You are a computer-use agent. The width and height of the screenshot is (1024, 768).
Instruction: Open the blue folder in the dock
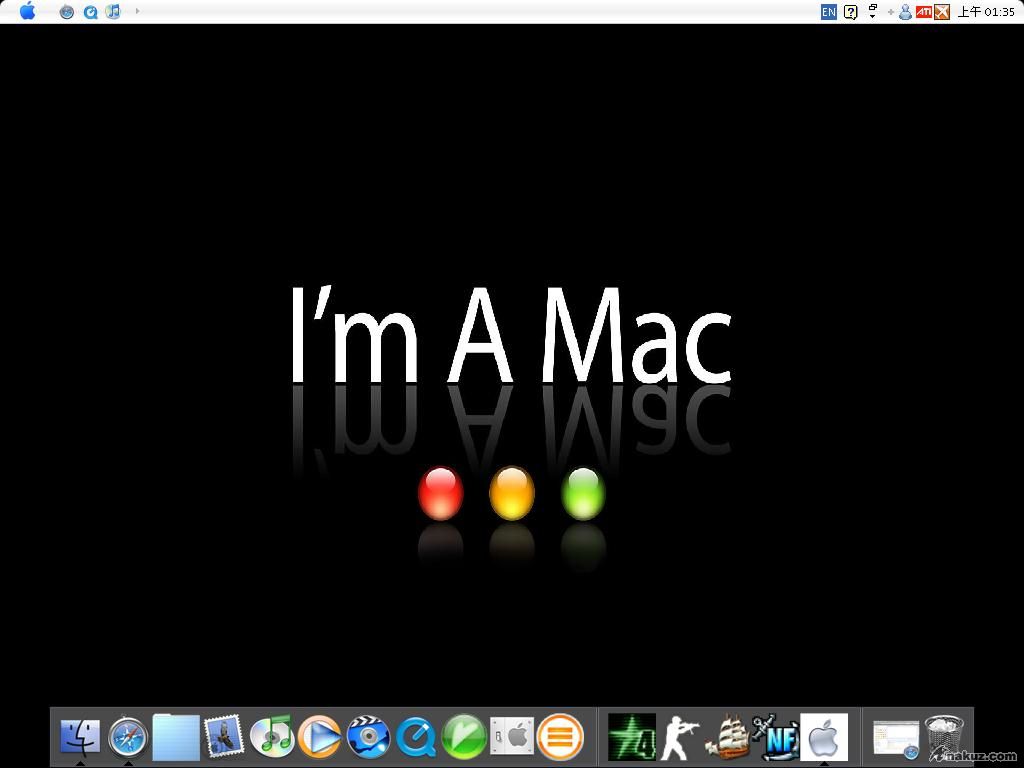click(x=176, y=737)
